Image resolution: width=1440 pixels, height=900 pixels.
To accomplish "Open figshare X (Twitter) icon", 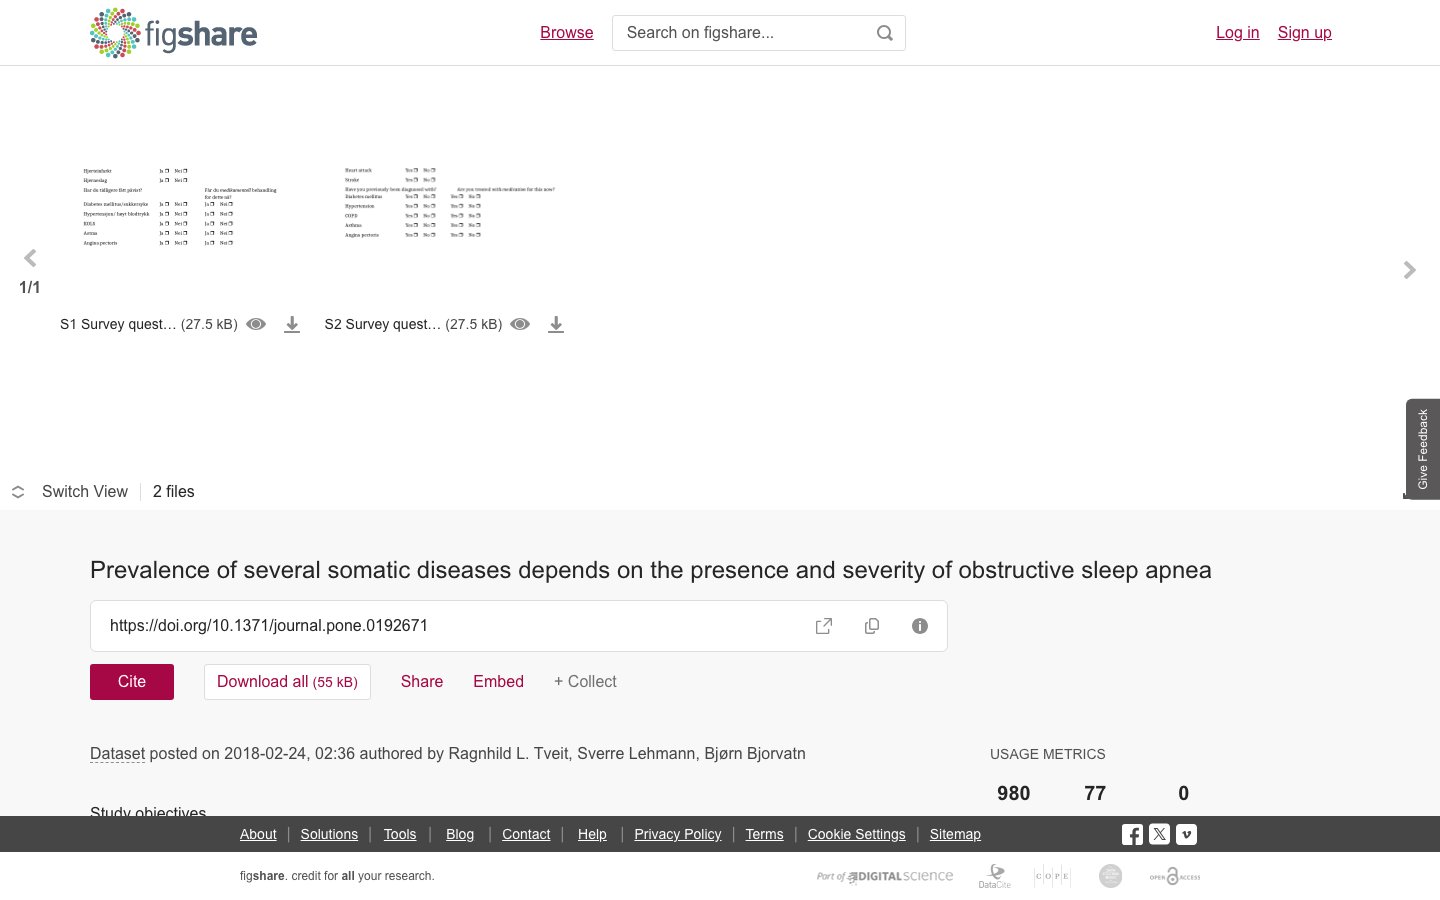I will point(1159,834).
